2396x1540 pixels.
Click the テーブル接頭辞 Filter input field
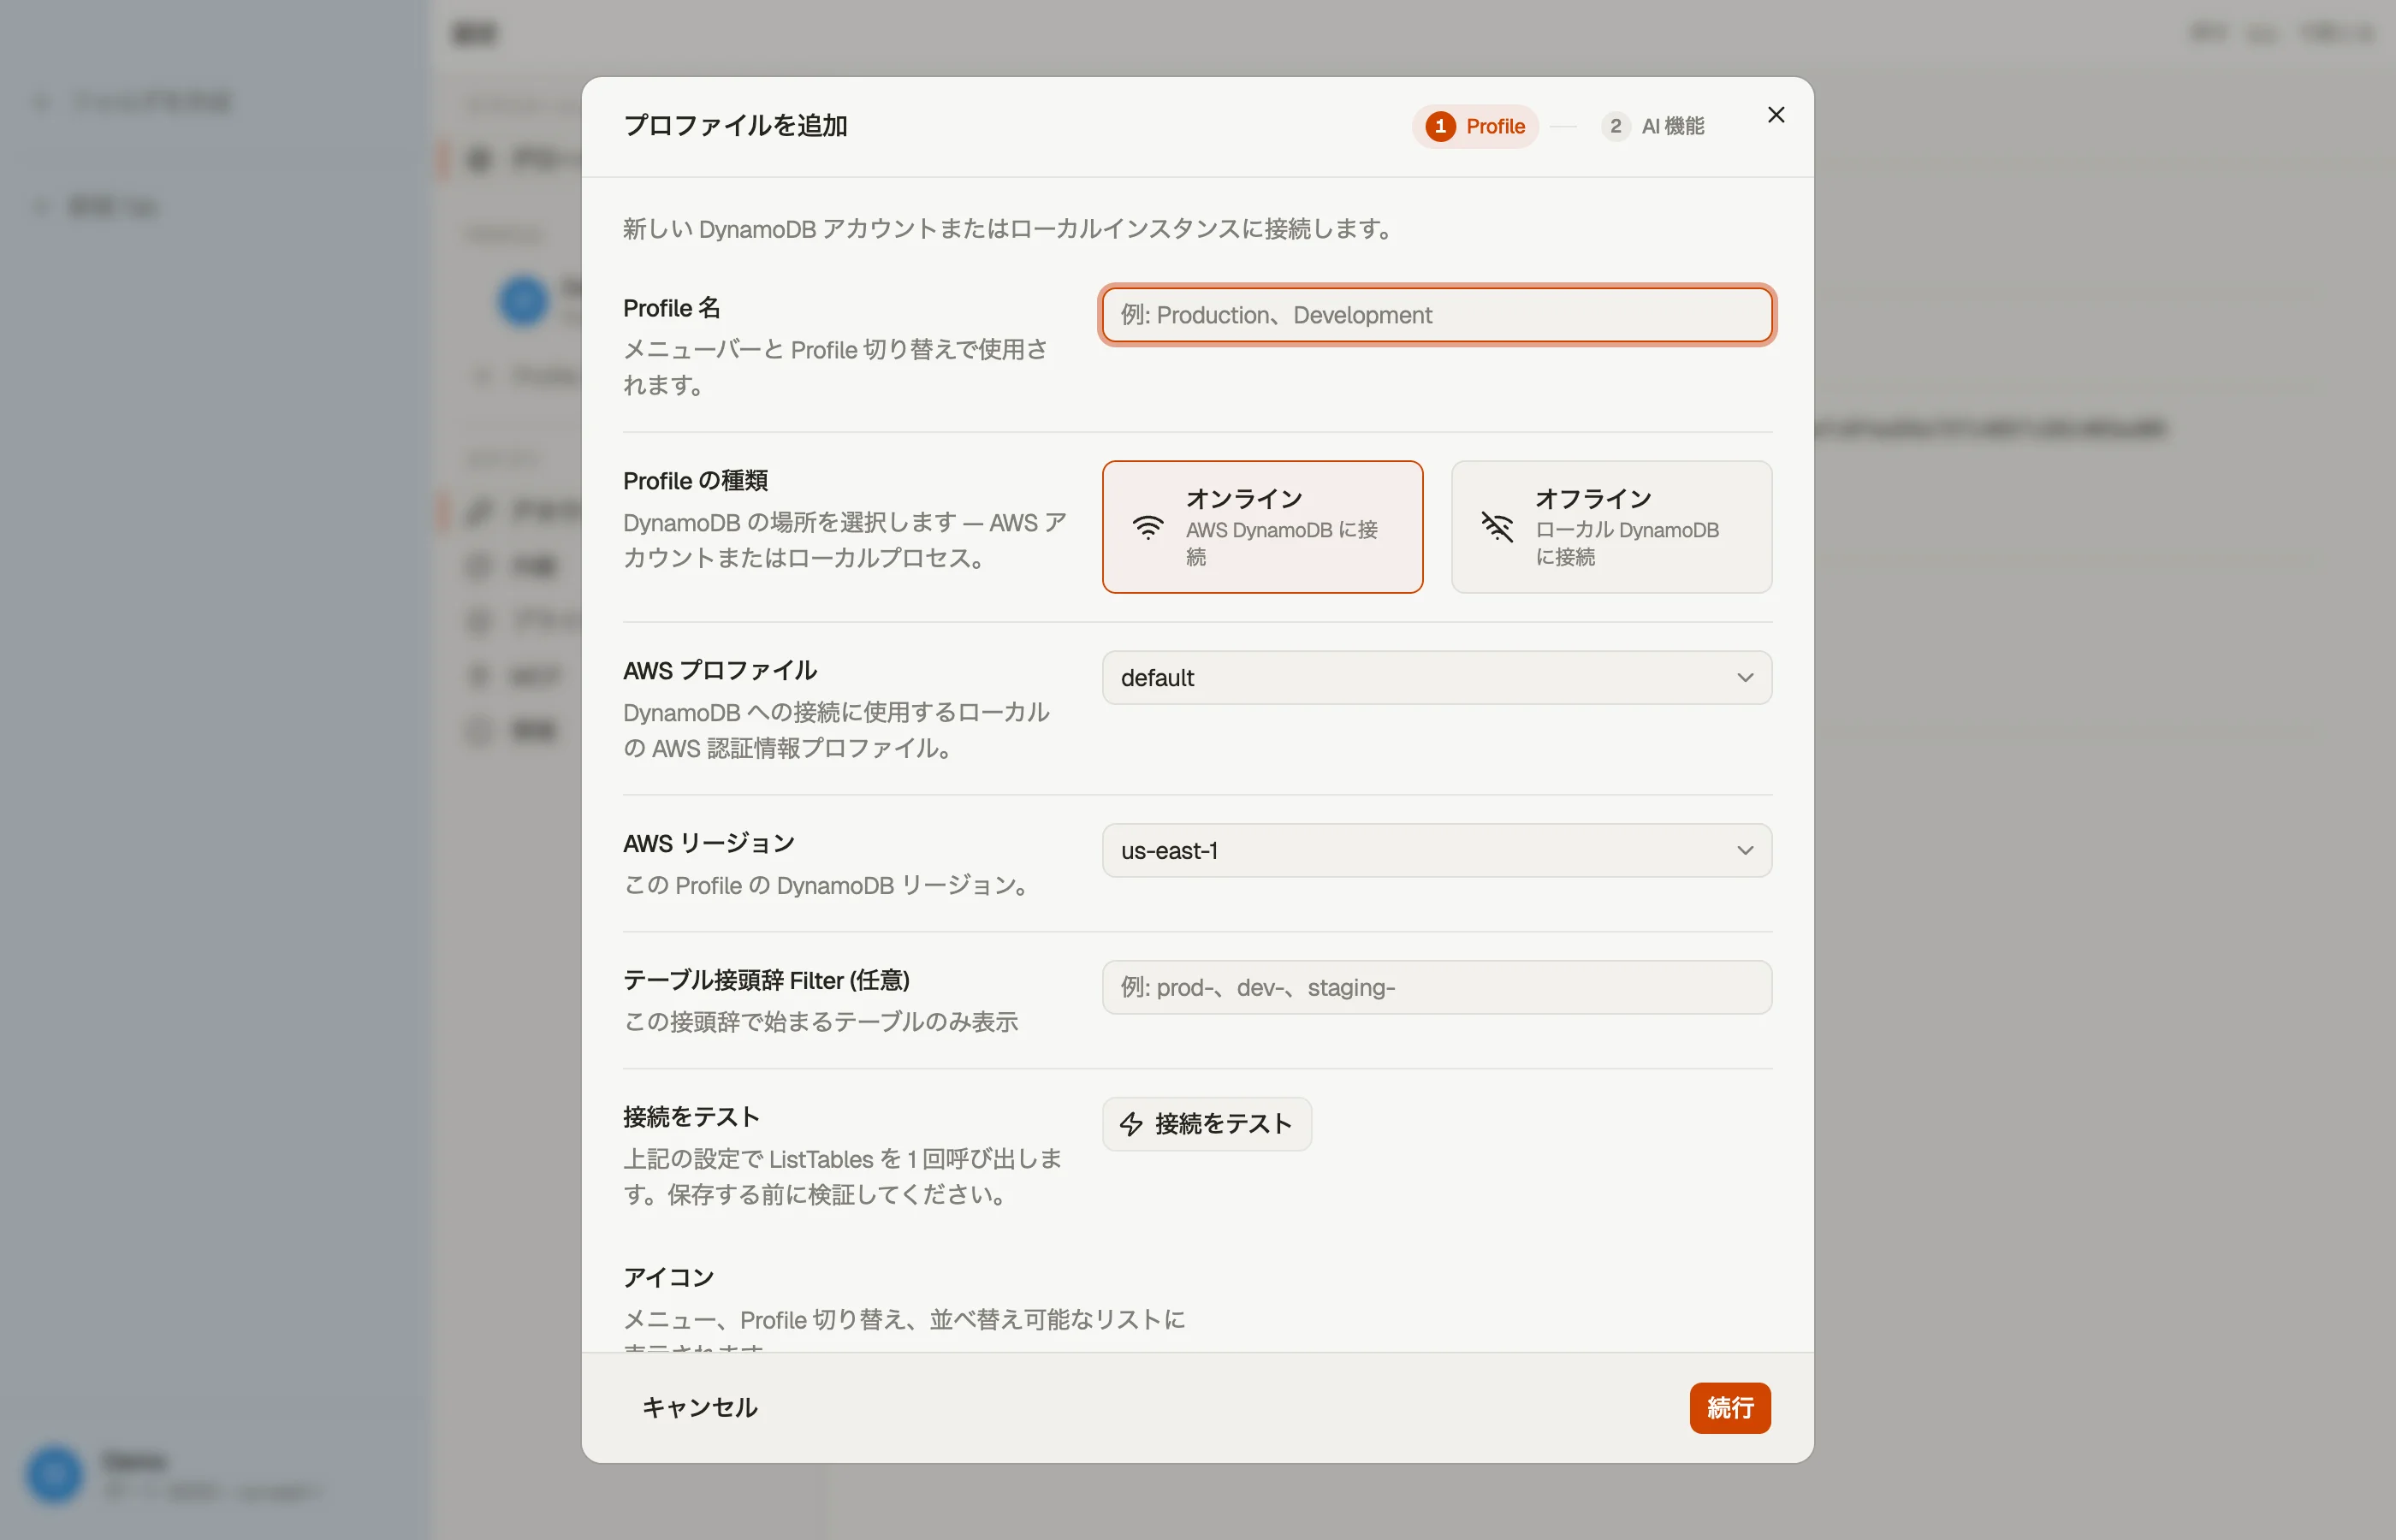coord(1436,988)
